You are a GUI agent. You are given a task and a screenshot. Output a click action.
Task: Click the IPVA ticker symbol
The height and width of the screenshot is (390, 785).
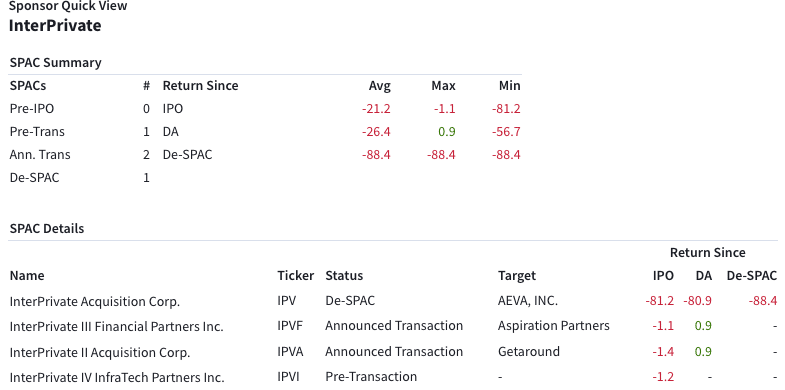[x=290, y=351]
